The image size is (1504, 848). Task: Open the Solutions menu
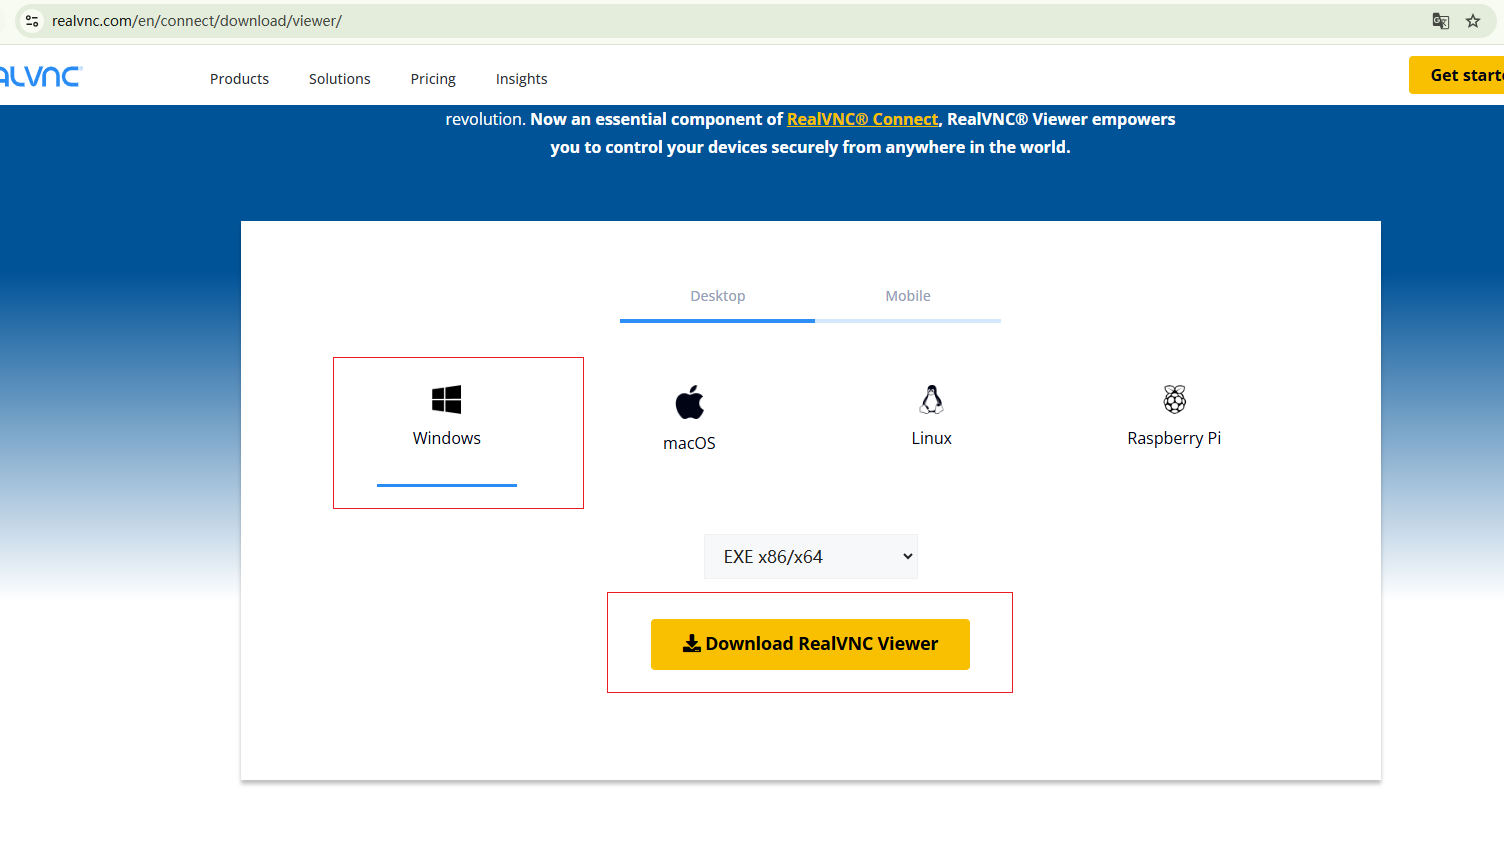click(x=339, y=79)
